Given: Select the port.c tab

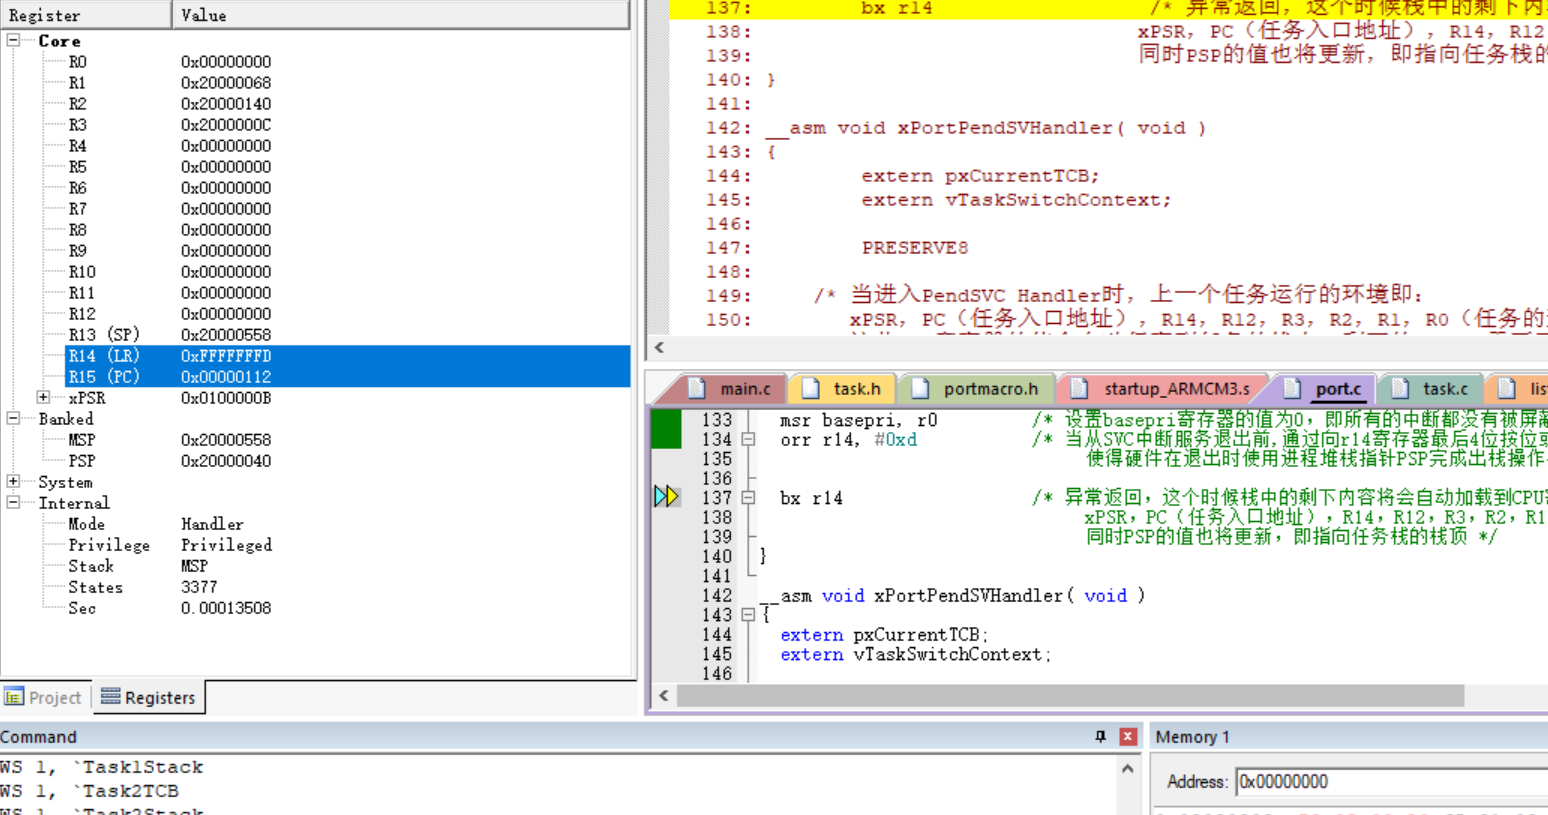Looking at the screenshot, I should point(1324,389).
